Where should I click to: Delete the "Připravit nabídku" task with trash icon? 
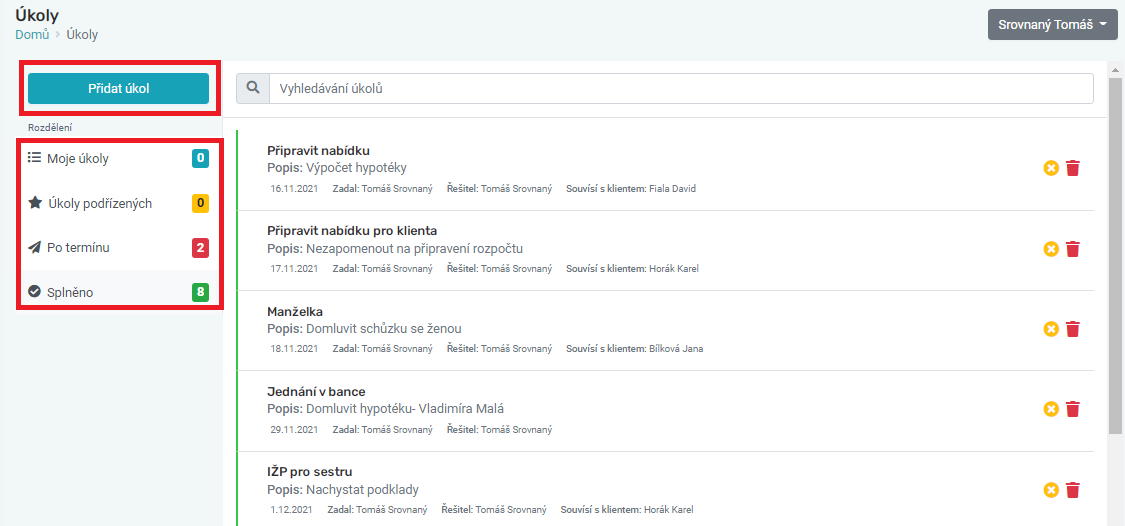coord(1073,169)
